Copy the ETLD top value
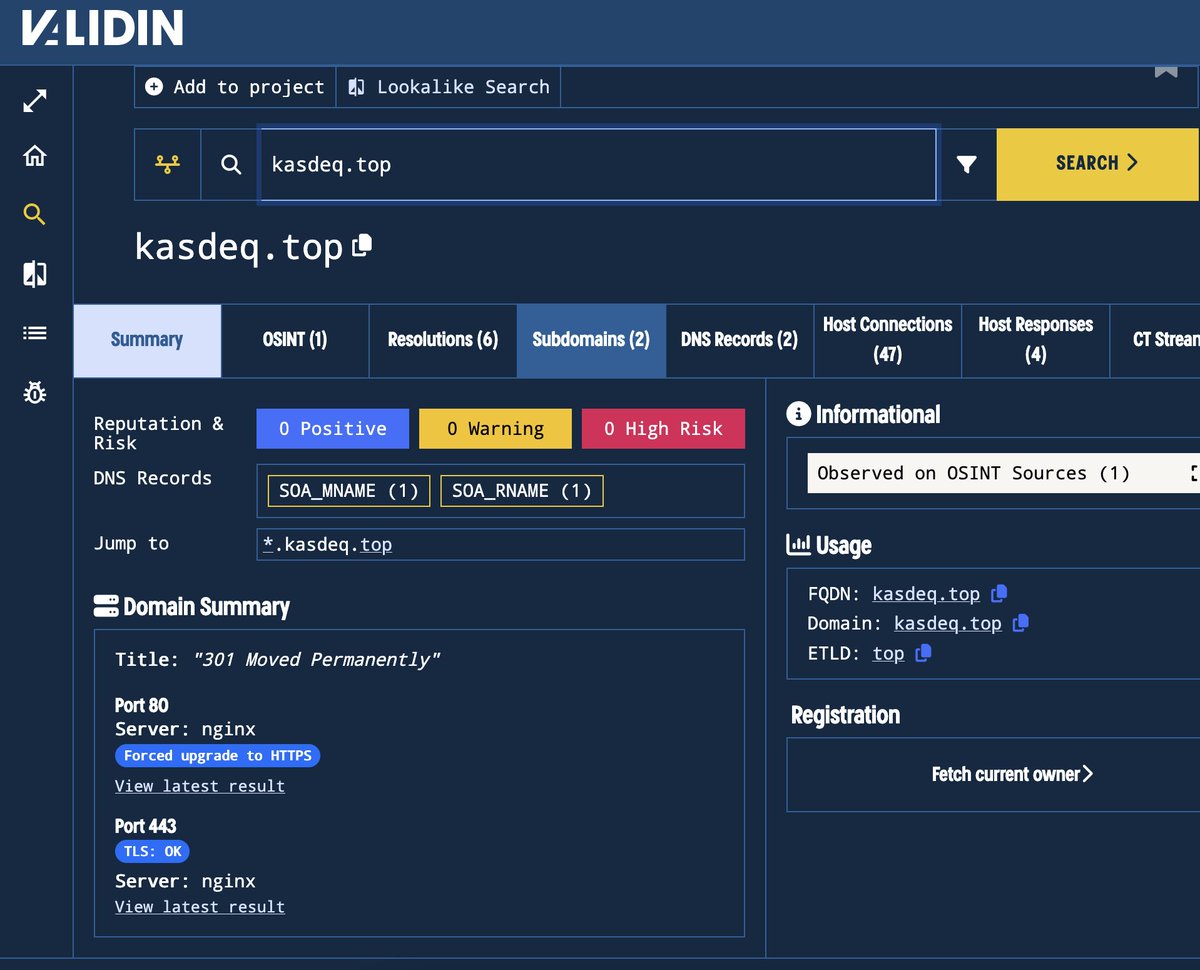The image size is (1200, 970). pyautogui.click(x=923, y=653)
